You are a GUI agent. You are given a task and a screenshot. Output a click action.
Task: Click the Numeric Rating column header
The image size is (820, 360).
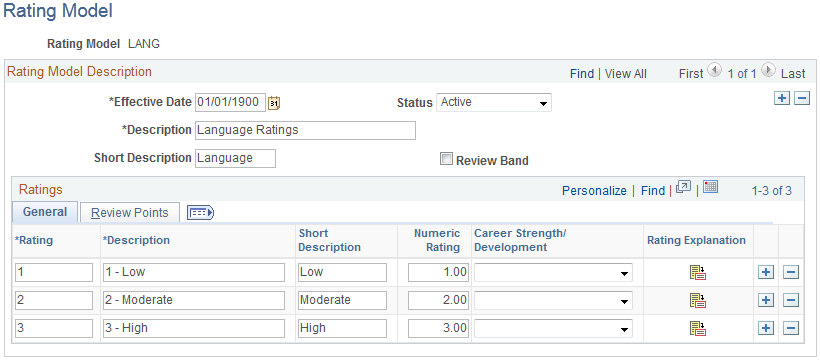(x=437, y=240)
